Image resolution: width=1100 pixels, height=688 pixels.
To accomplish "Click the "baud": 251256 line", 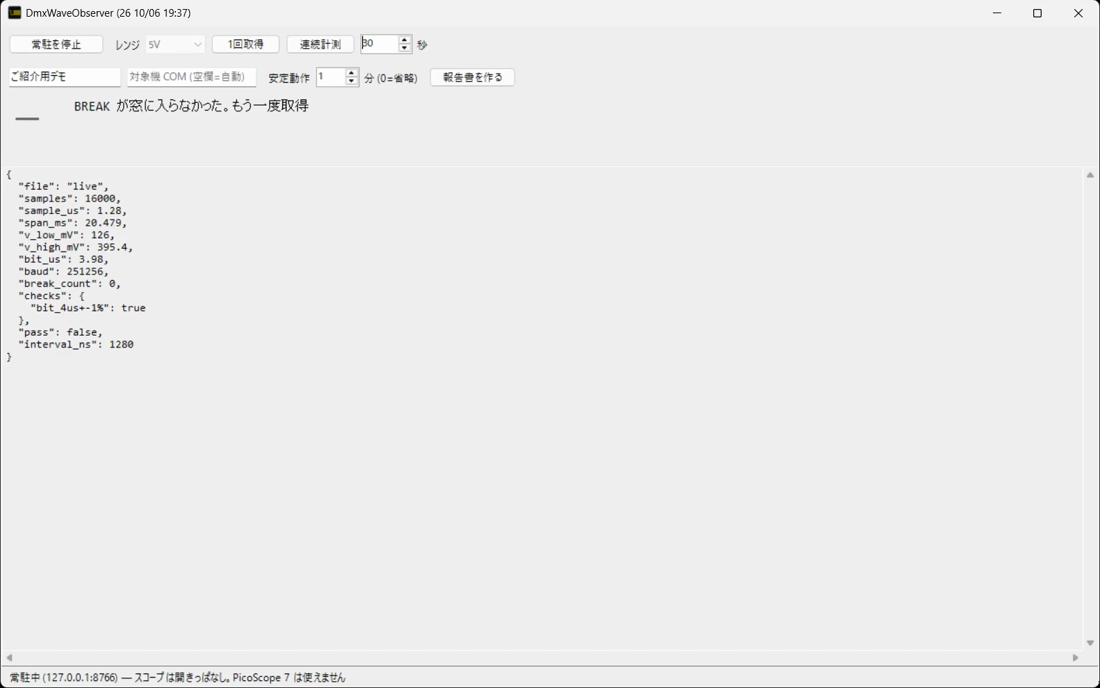I will coord(63,271).
